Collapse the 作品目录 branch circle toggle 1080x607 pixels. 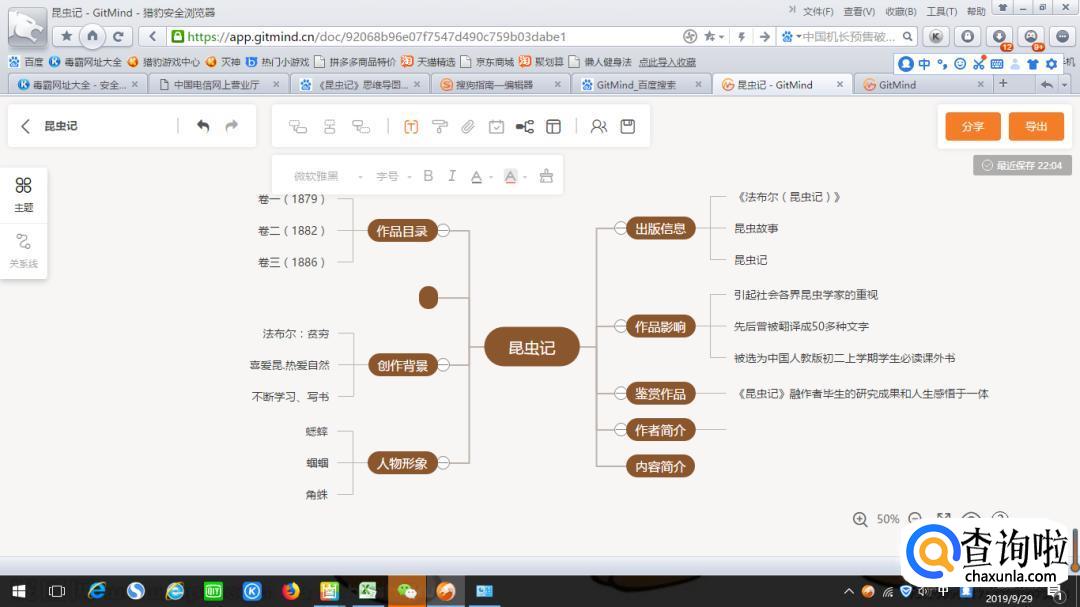443,230
